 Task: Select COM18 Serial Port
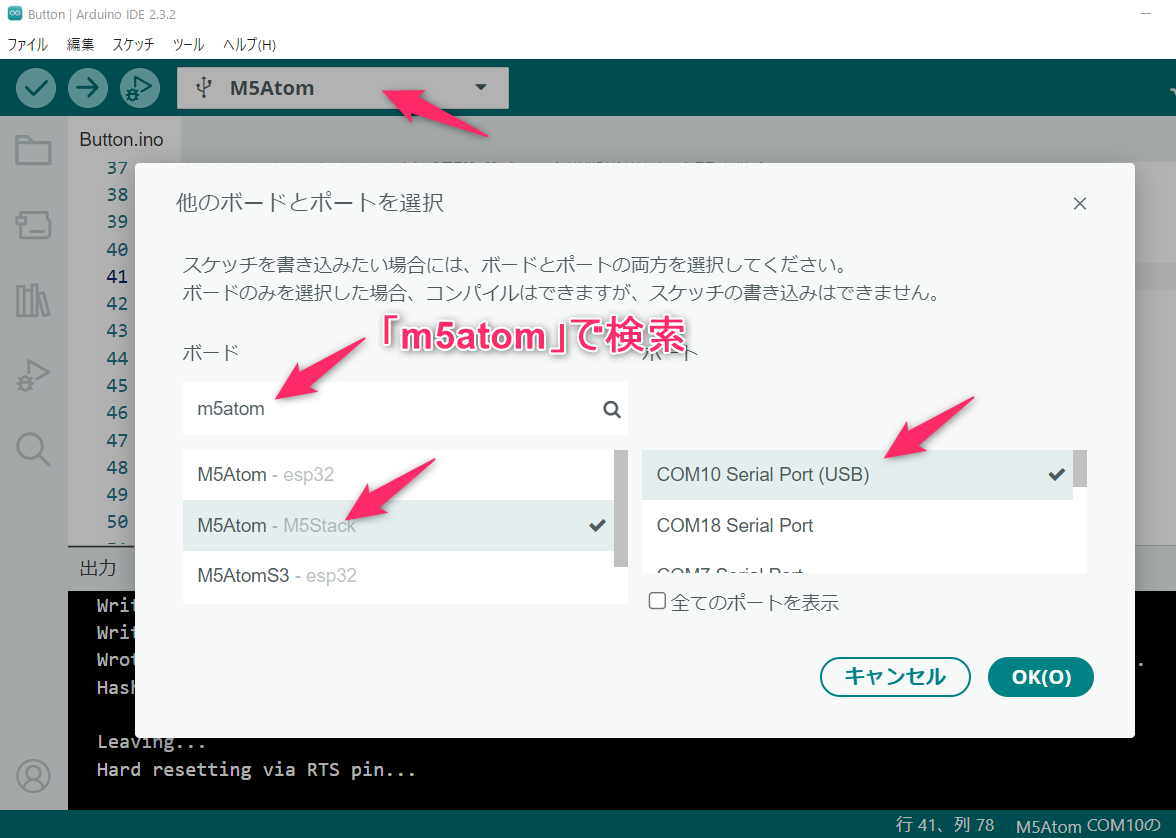[857, 525]
